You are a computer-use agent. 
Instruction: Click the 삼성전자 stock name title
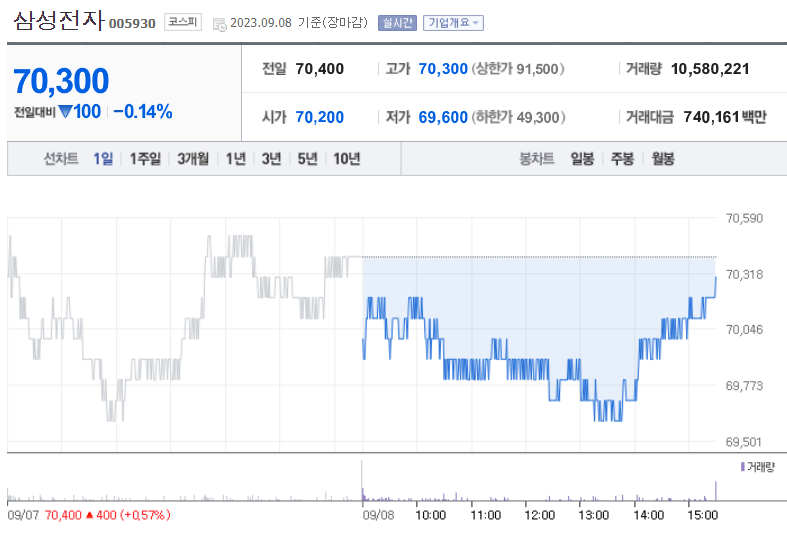59,21
